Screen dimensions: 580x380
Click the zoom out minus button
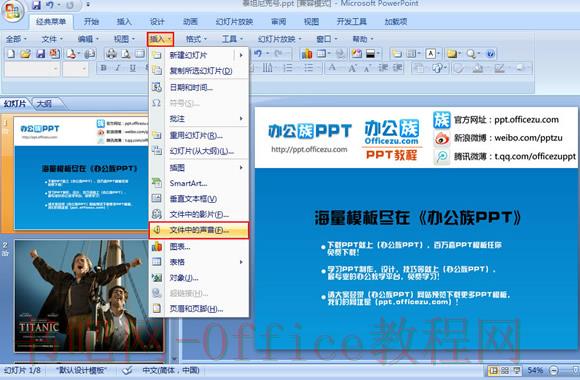coord(554,370)
